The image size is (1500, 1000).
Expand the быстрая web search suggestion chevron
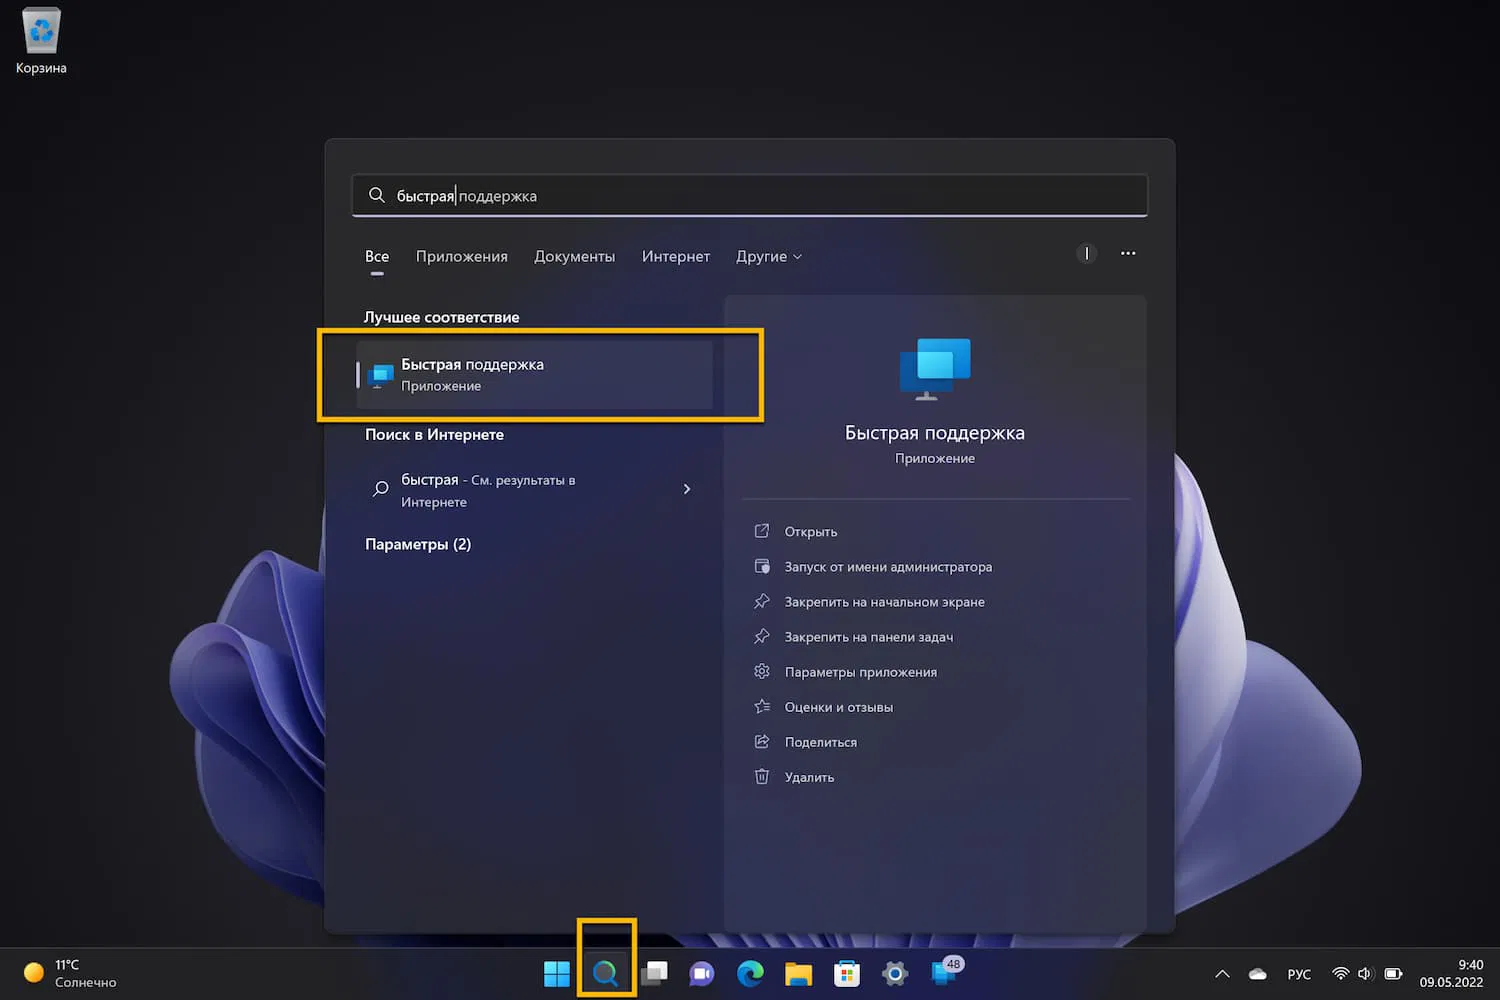click(x=686, y=489)
